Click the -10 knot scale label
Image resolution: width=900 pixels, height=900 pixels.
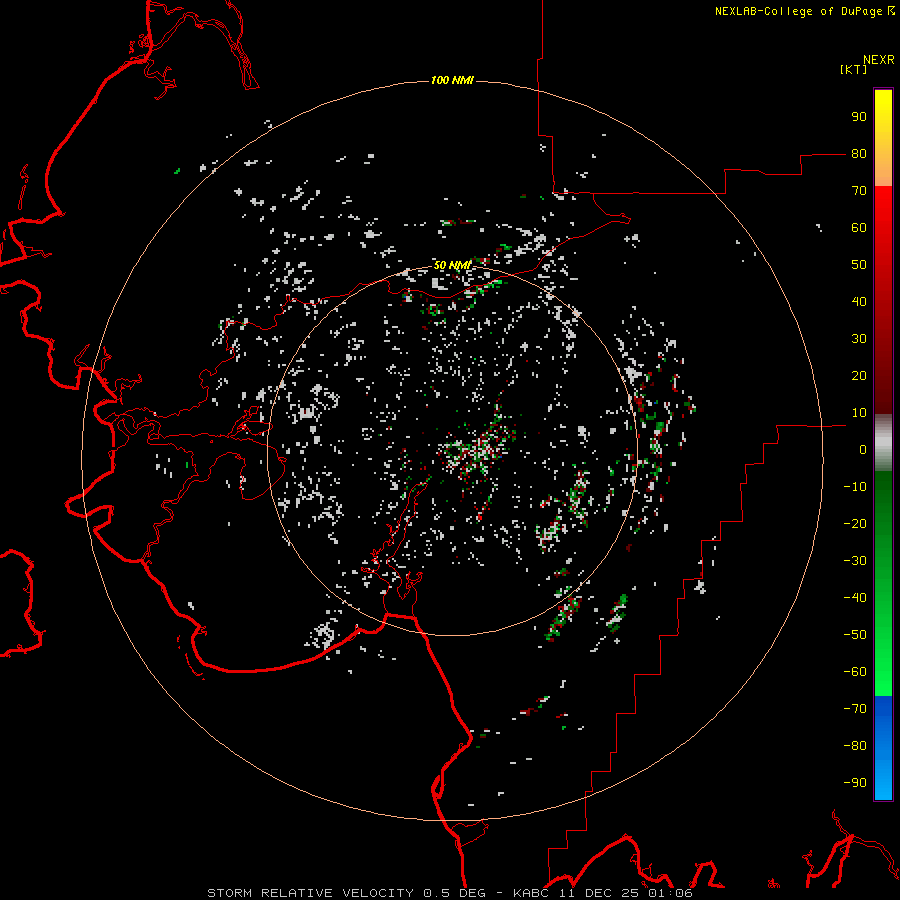click(855, 487)
